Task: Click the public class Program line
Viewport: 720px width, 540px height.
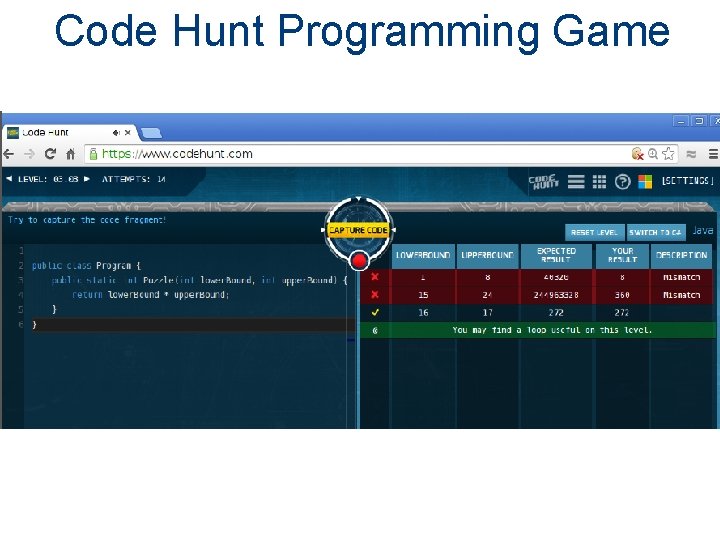Action: pos(86,266)
